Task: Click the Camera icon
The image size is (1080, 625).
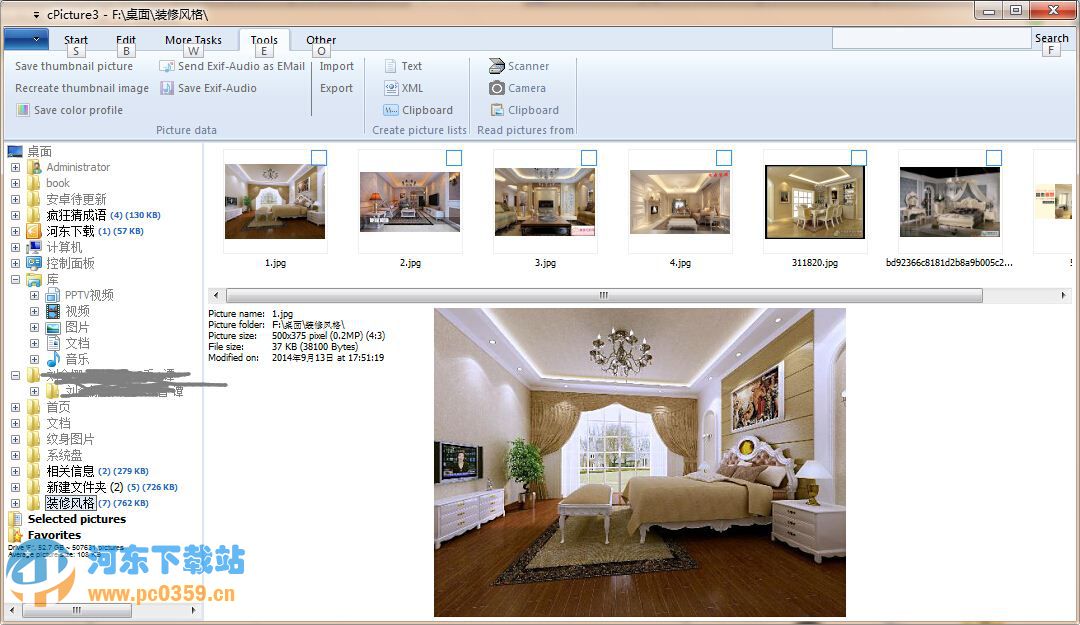Action: tap(497, 88)
